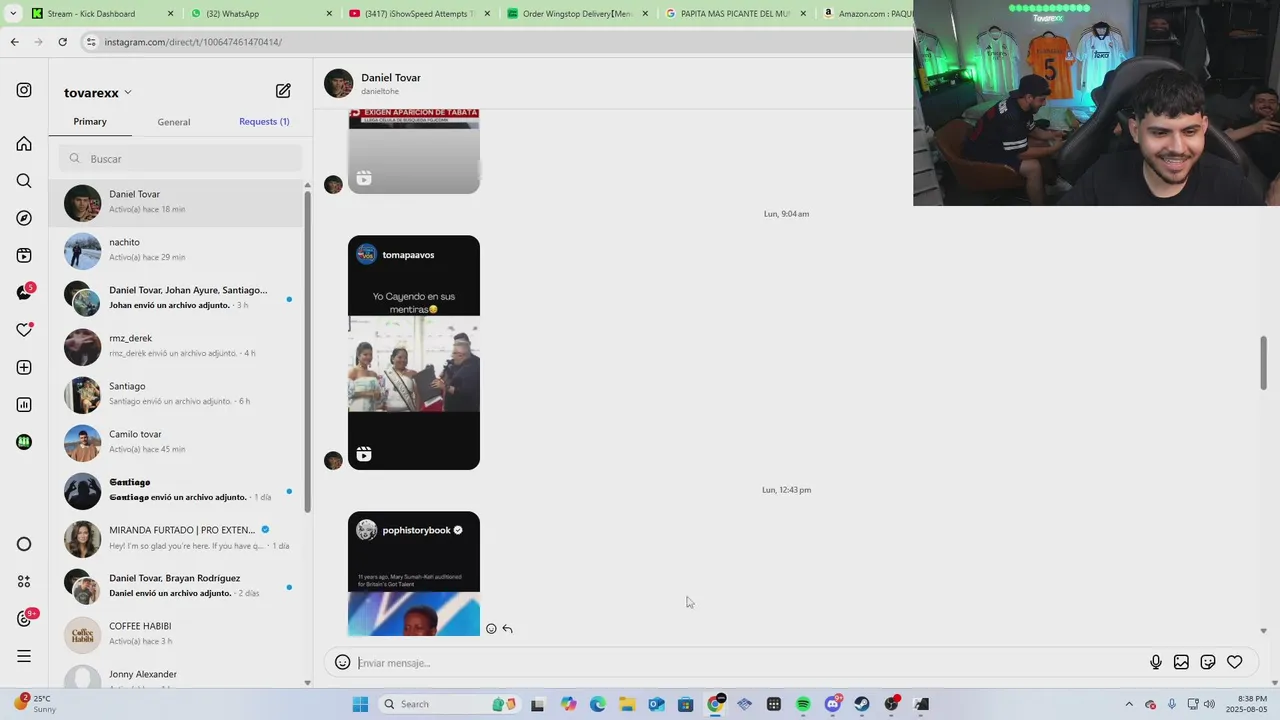Open Steam from the taskbar
Screen dimensions: 1280x720
point(862,704)
